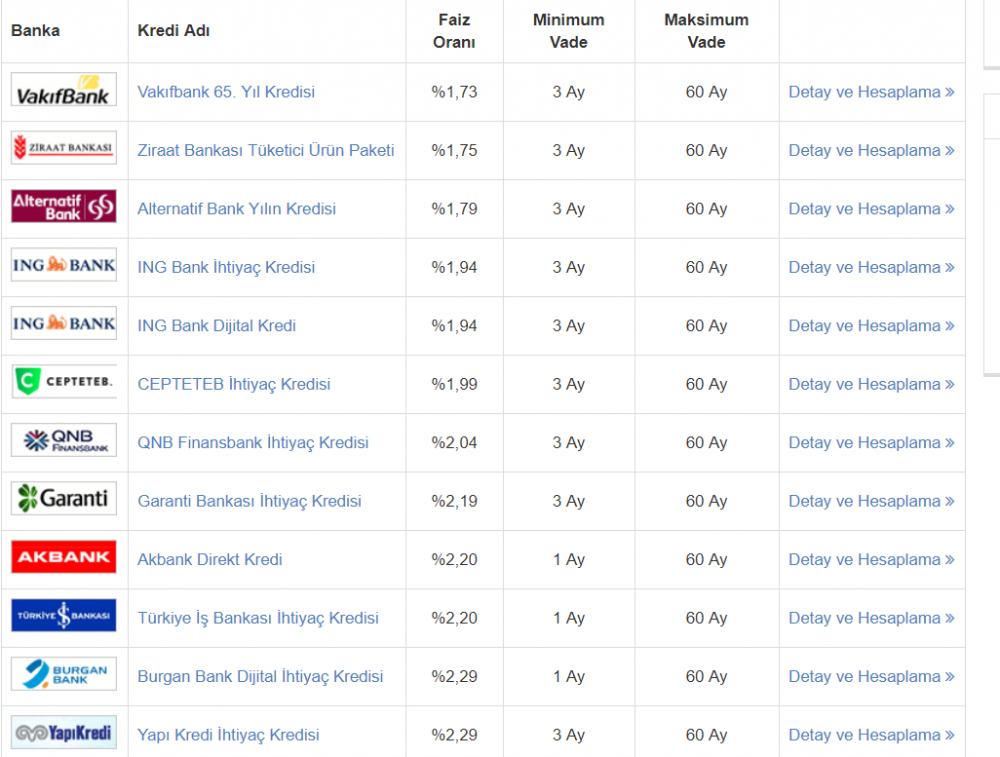
Task: Open CEPTETEB İhtiyaç Kredisi link
Action: point(234,385)
